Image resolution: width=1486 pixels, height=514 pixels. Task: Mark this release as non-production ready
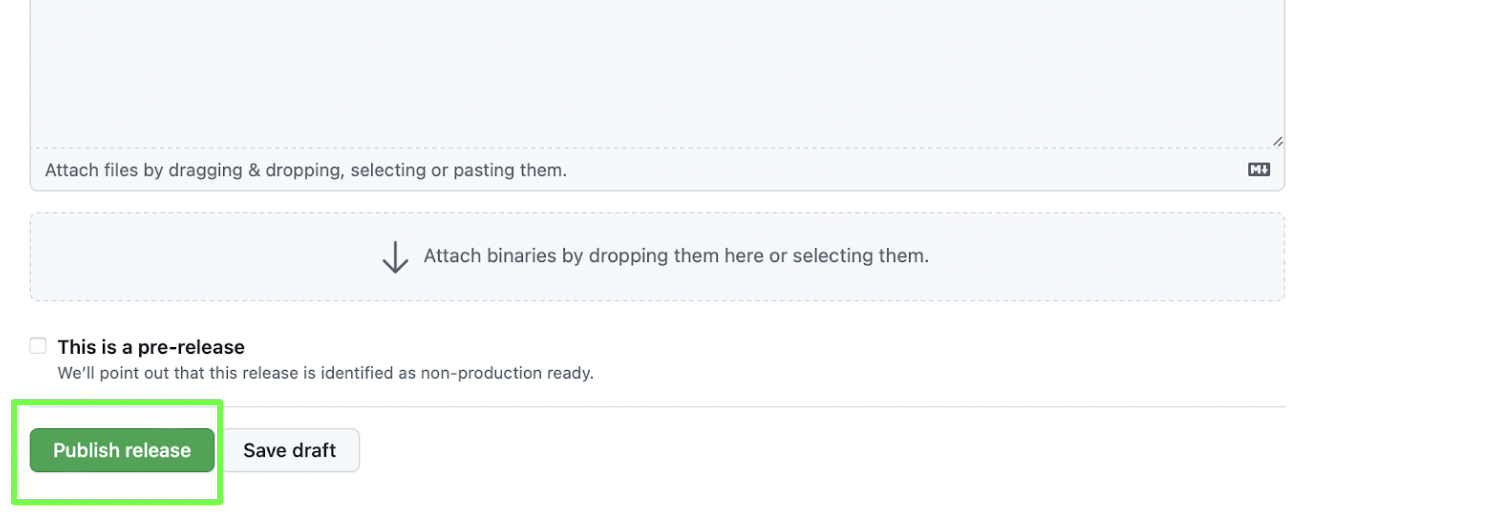coord(38,346)
